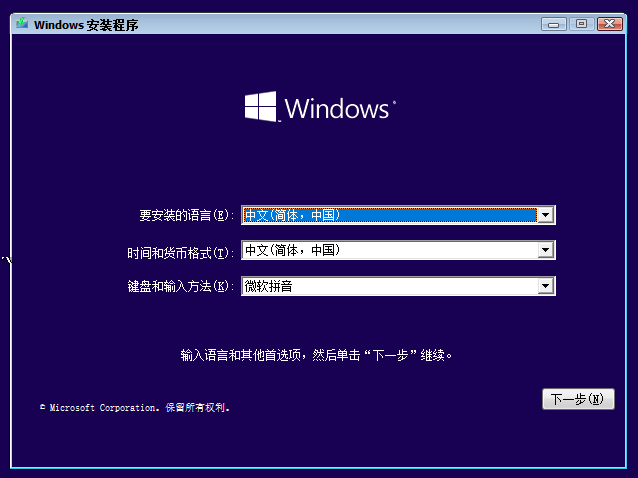Select the highlighted 中文(简体，中国) language field

point(388,215)
